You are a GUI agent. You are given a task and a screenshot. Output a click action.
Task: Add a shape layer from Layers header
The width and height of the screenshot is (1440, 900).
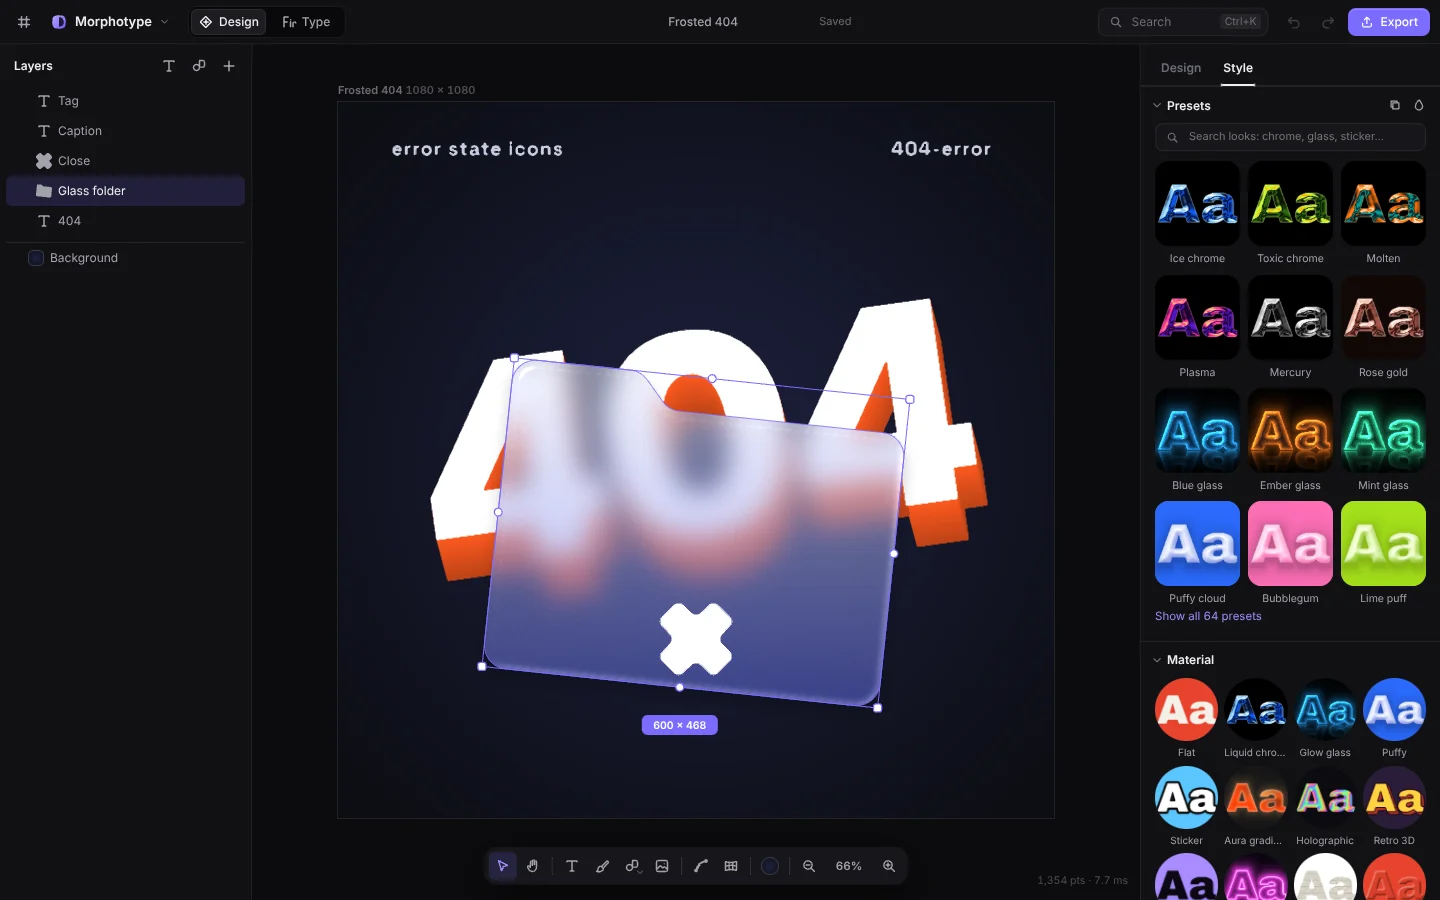click(x=199, y=66)
